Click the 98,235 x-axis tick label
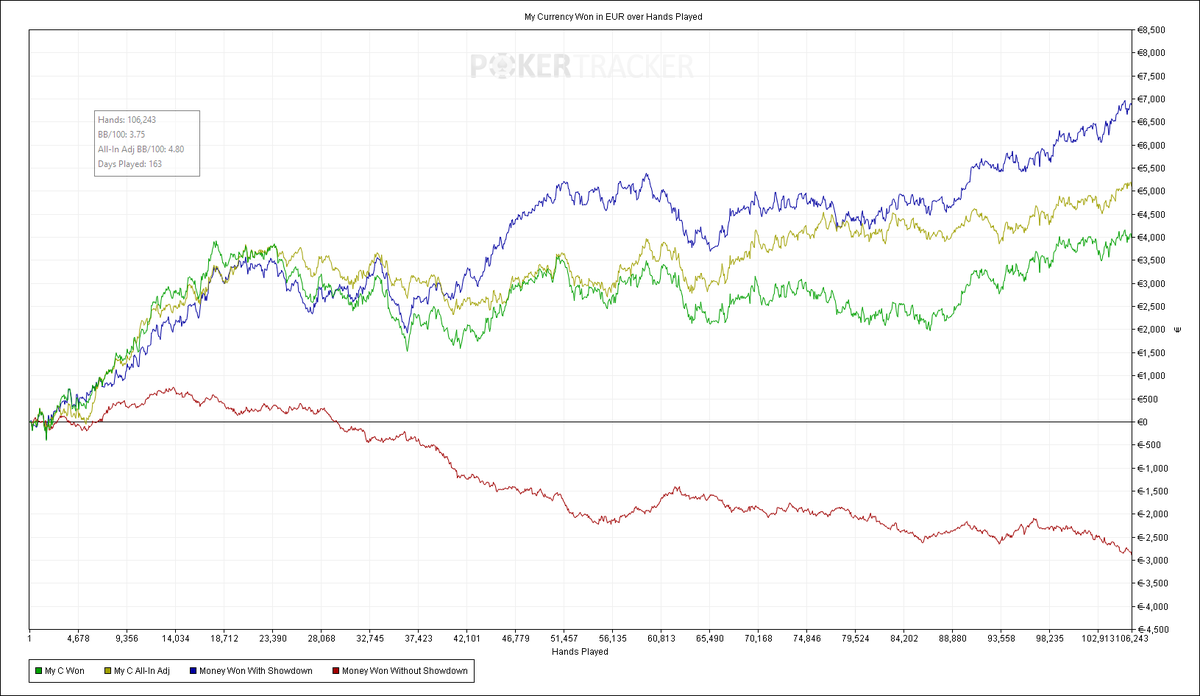 coord(1049,637)
